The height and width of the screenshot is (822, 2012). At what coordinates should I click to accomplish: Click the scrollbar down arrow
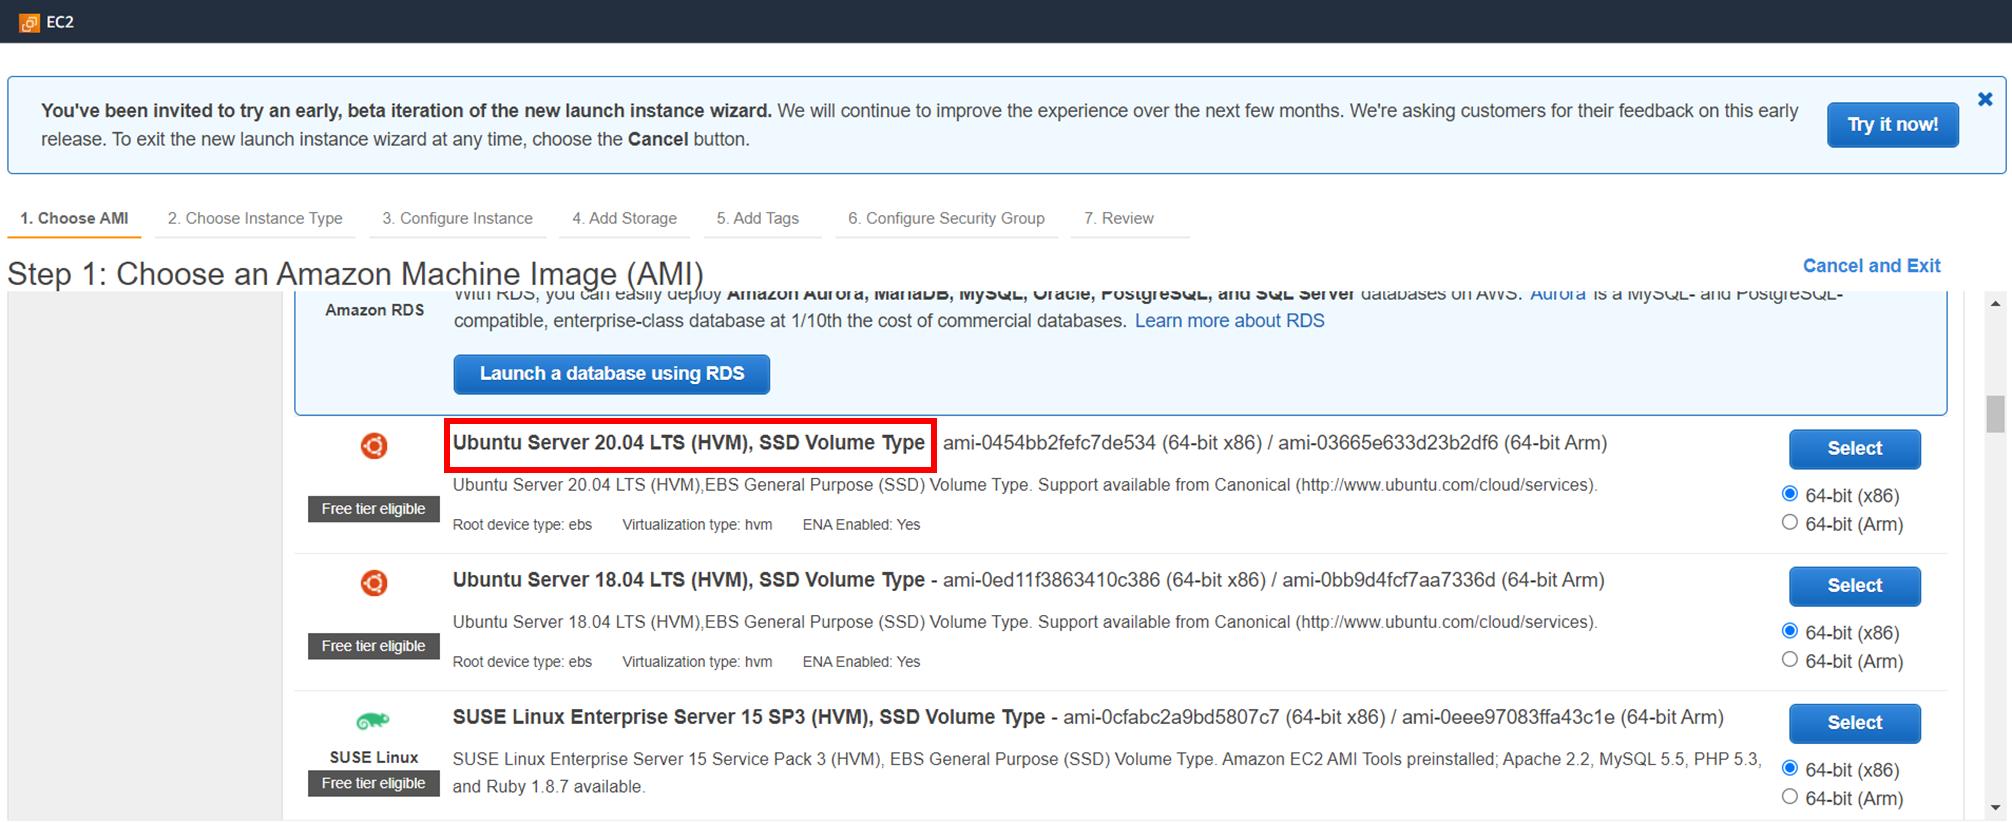tap(1995, 808)
